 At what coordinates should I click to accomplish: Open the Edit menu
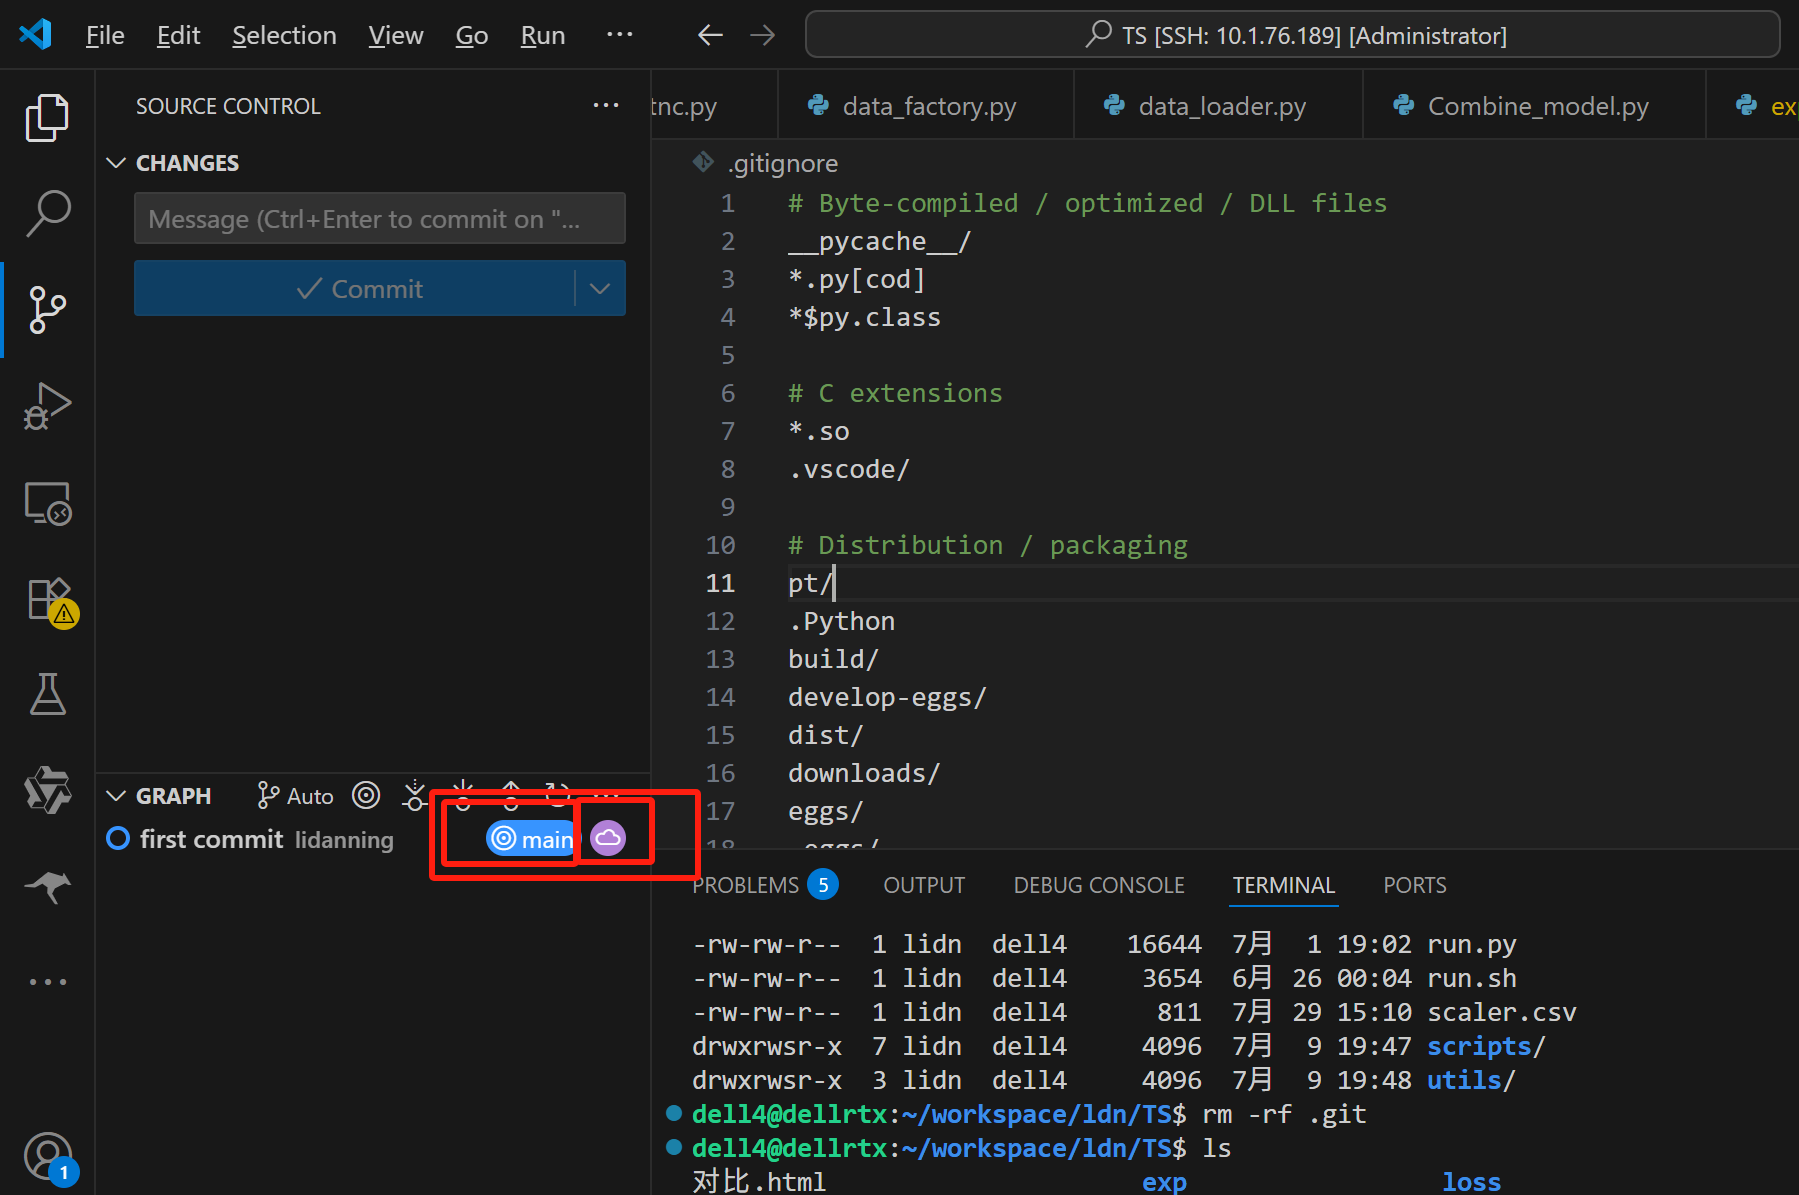tap(178, 36)
